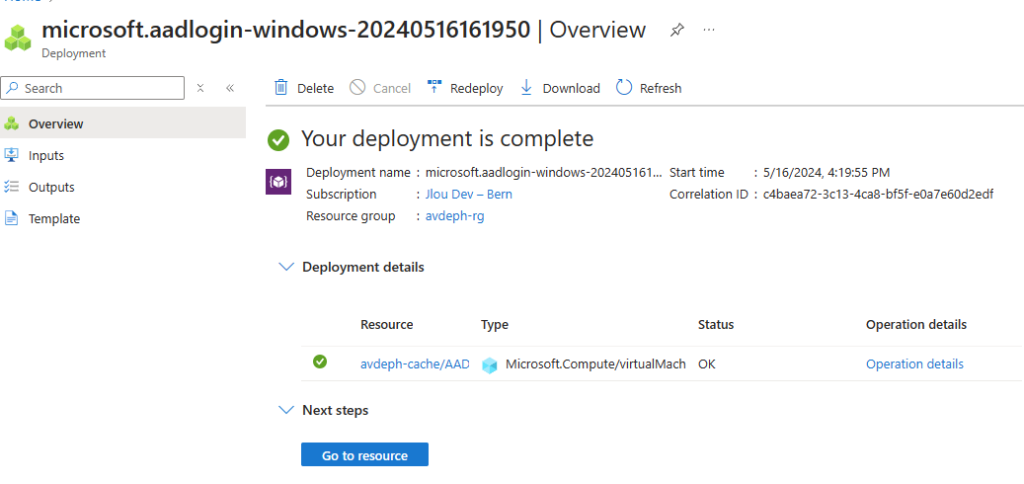
Task: Open the Overview menu item
Action: [123, 123]
